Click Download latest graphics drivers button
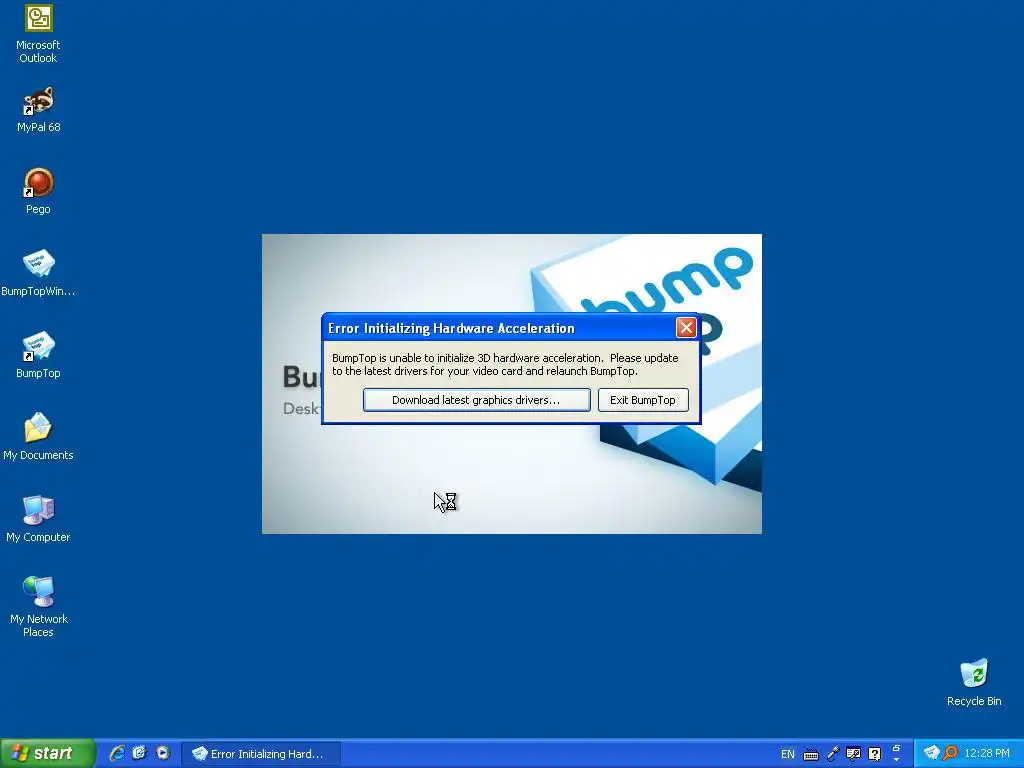 tap(477, 400)
